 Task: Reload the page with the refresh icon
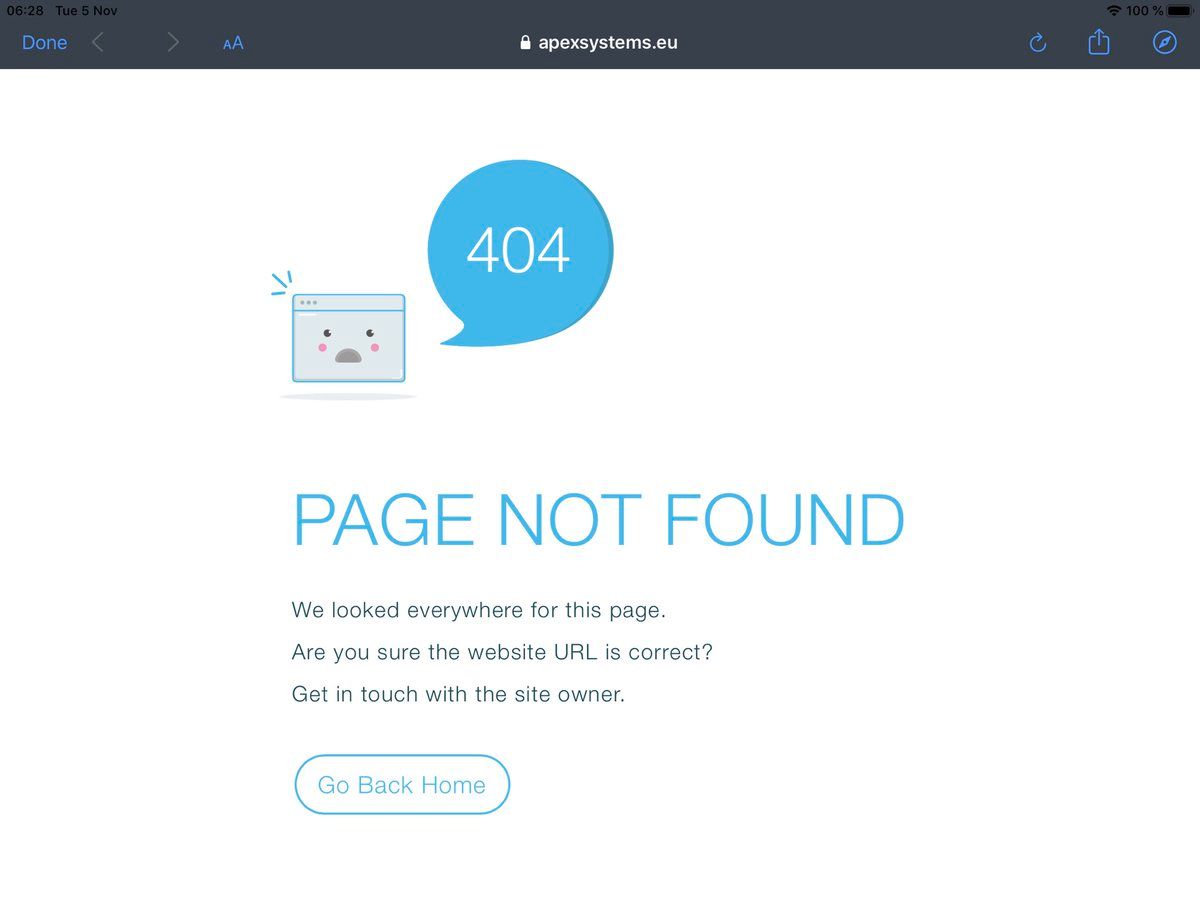point(1038,42)
